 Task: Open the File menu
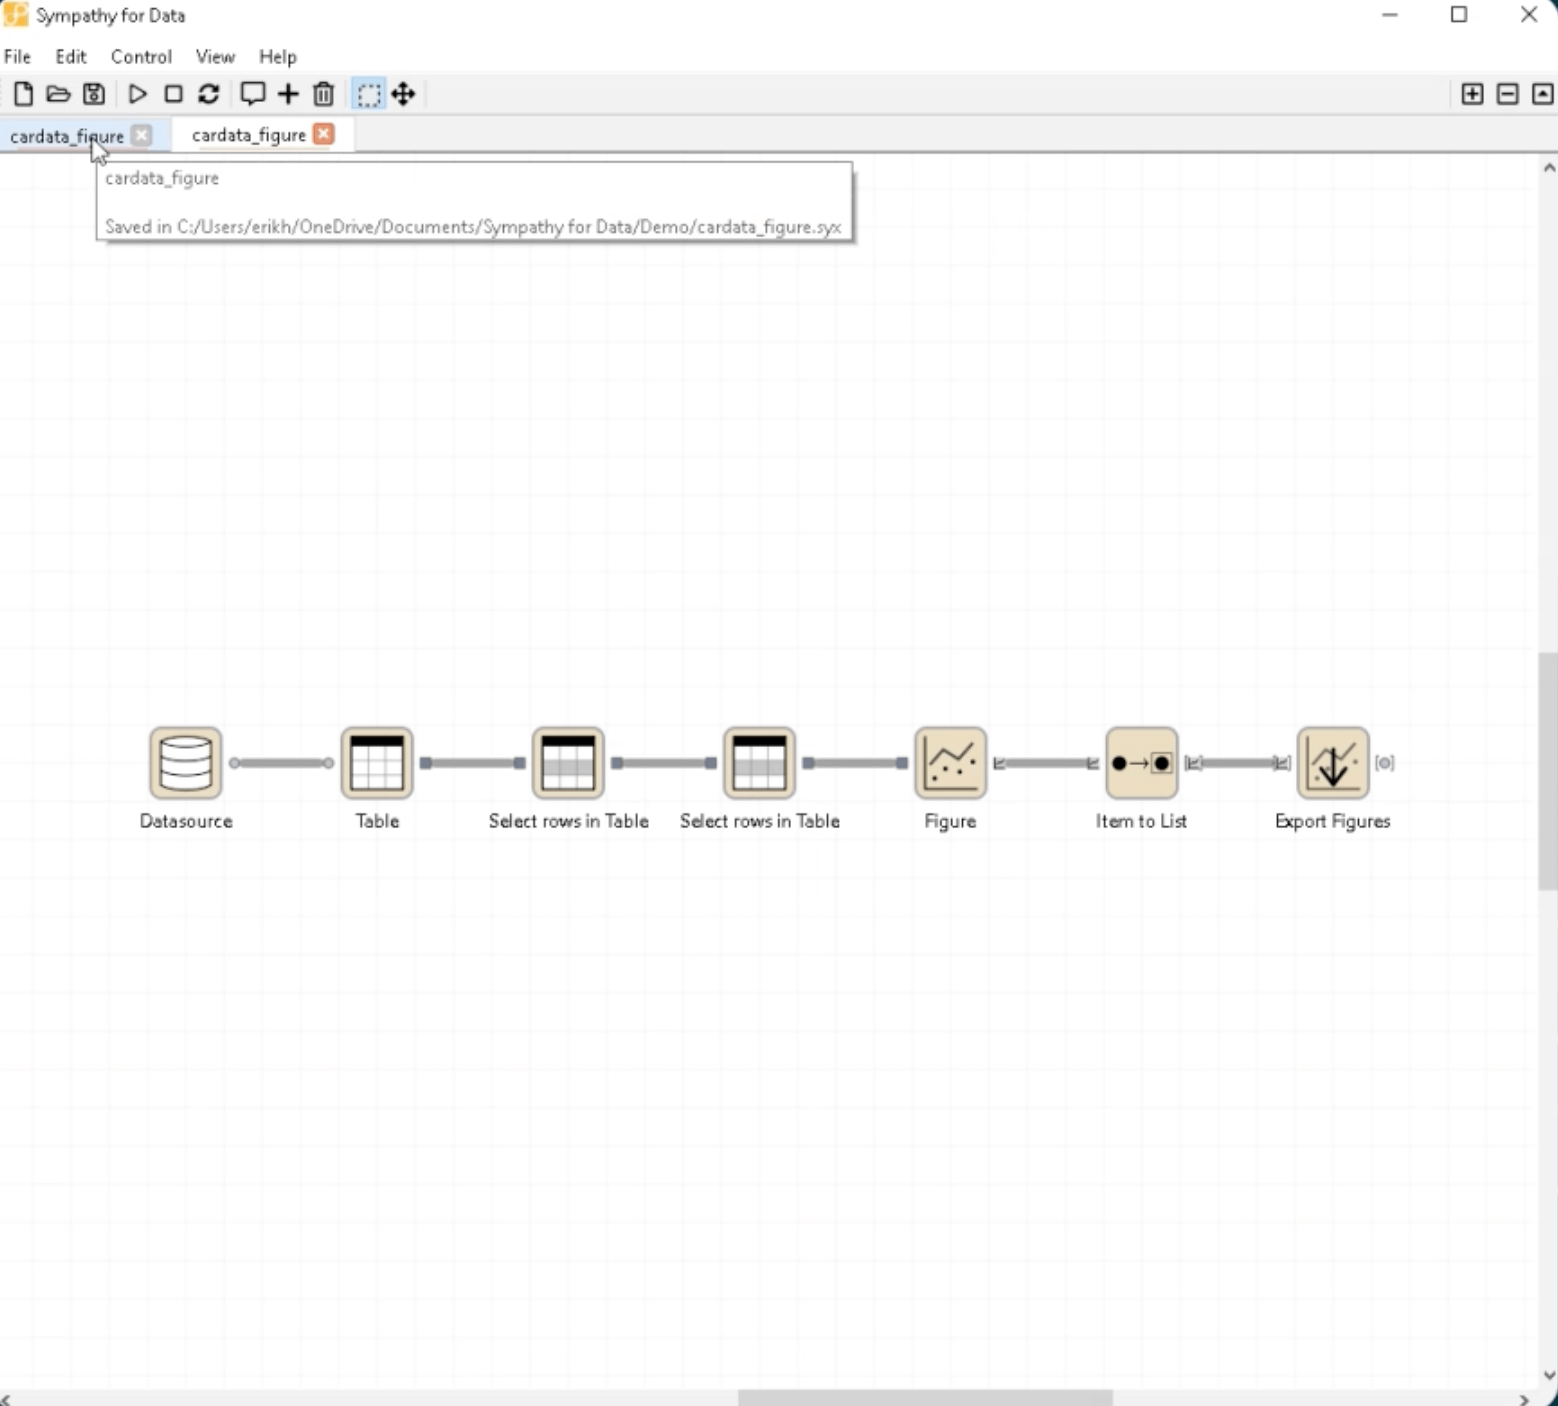coord(18,57)
